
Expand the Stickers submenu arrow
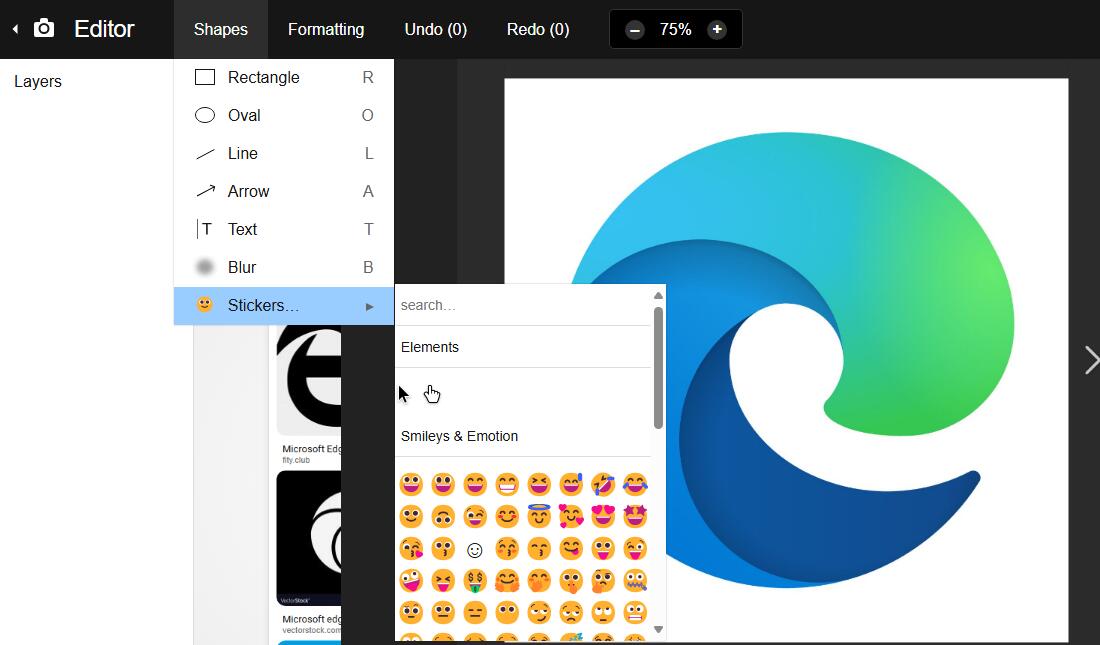pyautogui.click(x=369, y=306)
